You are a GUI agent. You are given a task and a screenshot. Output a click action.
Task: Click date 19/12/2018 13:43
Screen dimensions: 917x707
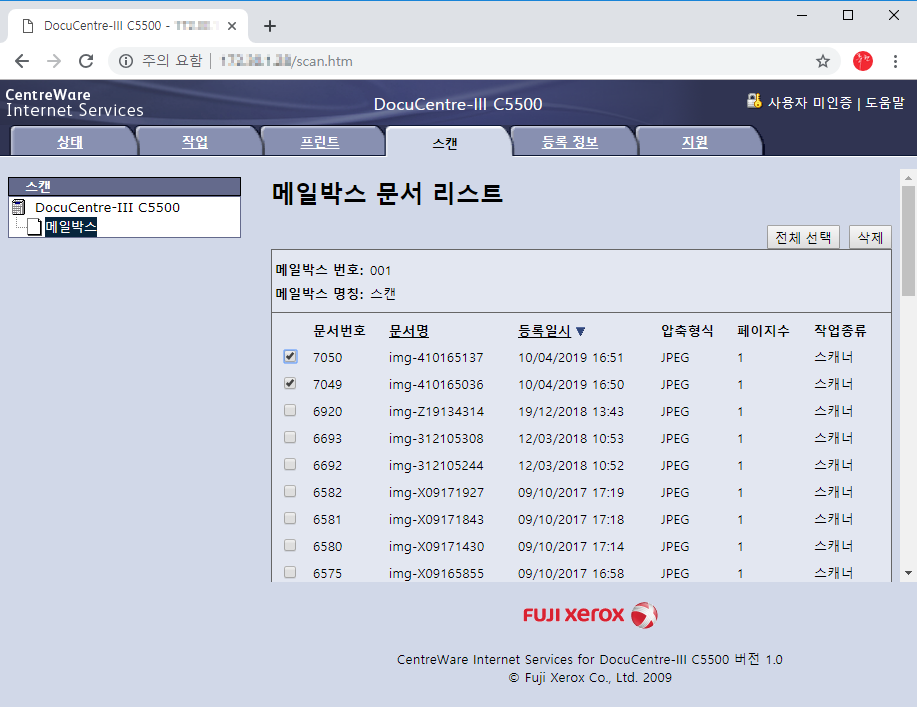[571, 411]
